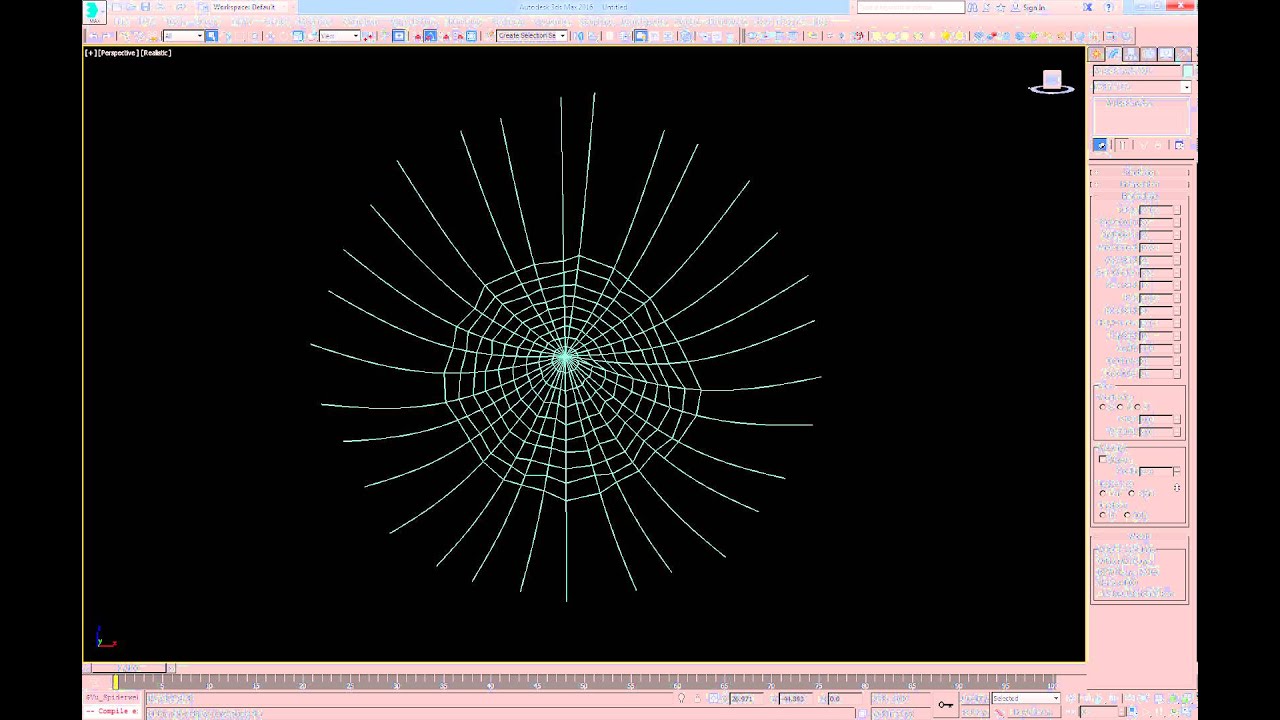The width and height of the screenshot is (1280, 720).
Task: Click the Y coordinate field in status bar
Action: tap(796, 698)
